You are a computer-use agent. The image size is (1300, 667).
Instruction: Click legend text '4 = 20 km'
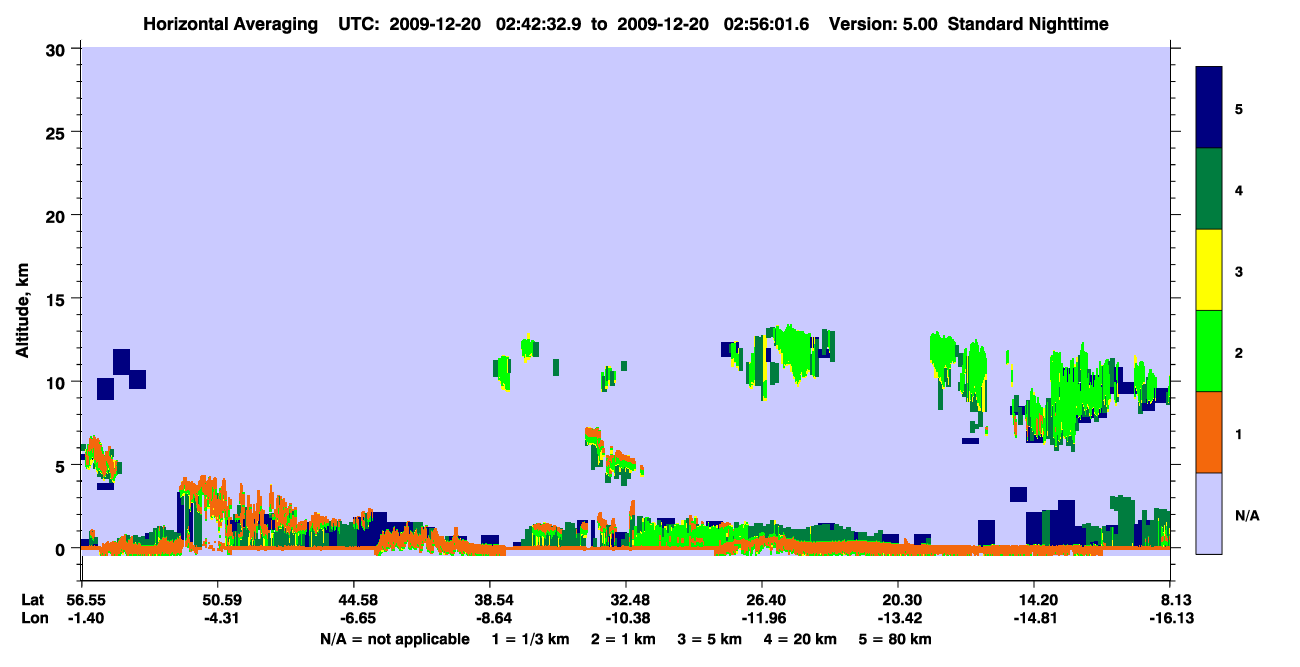pyautogui.click(x=801, y=639)
